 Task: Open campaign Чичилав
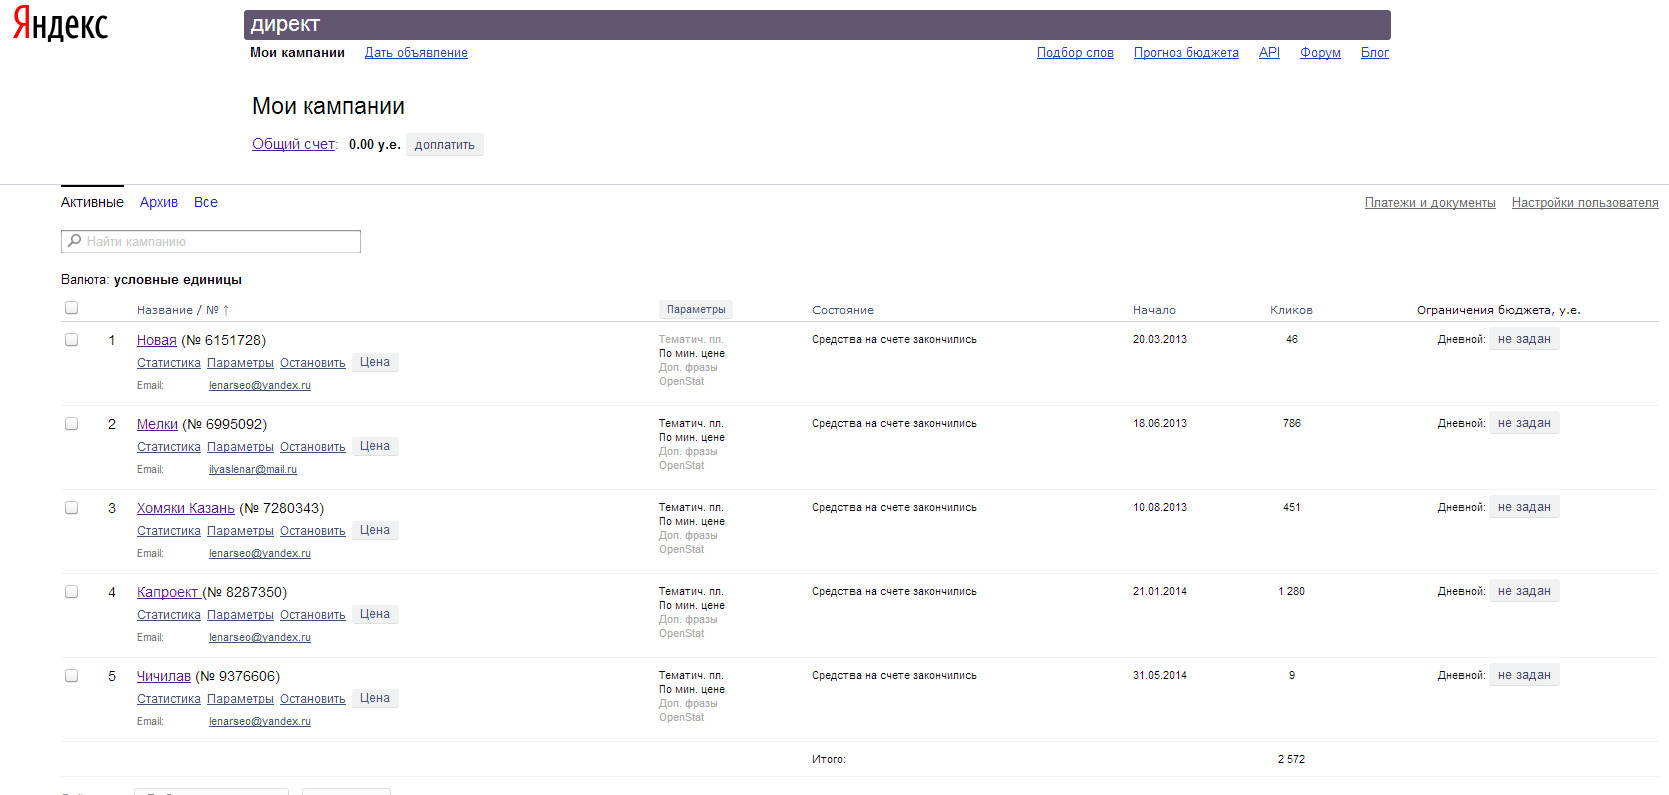(x=164, y=676)
